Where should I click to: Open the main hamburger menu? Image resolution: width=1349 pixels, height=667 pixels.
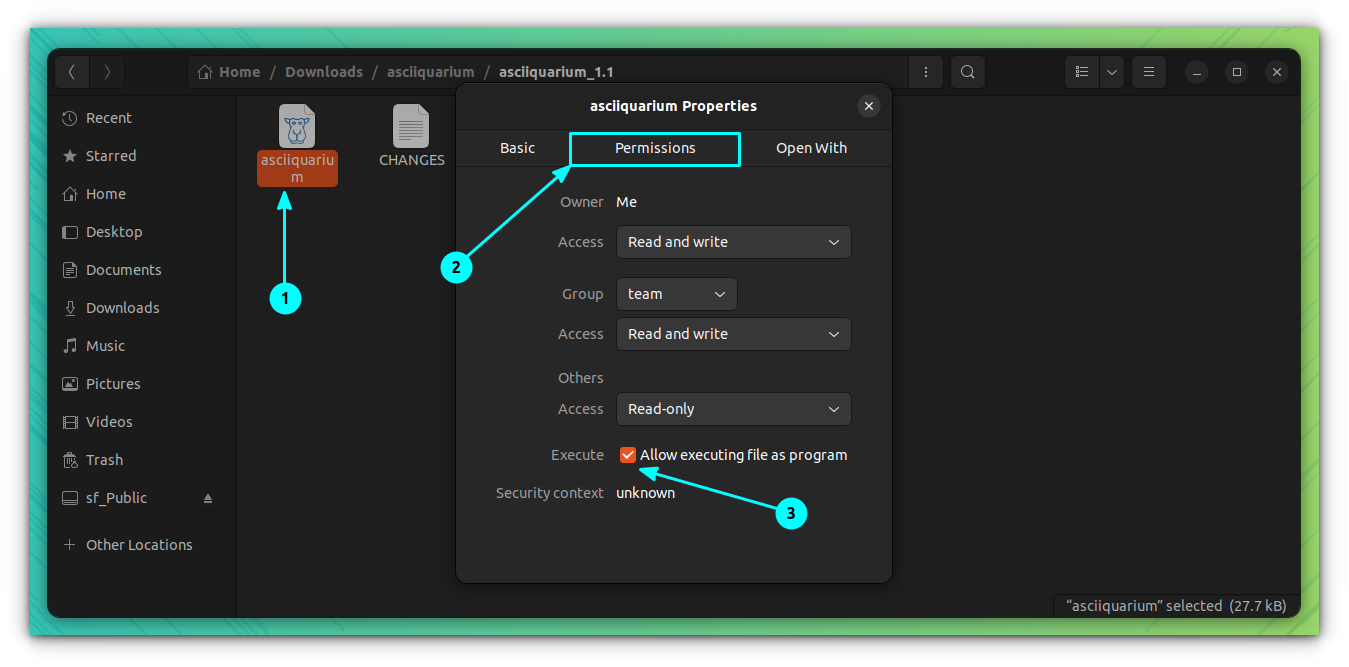1148,71
